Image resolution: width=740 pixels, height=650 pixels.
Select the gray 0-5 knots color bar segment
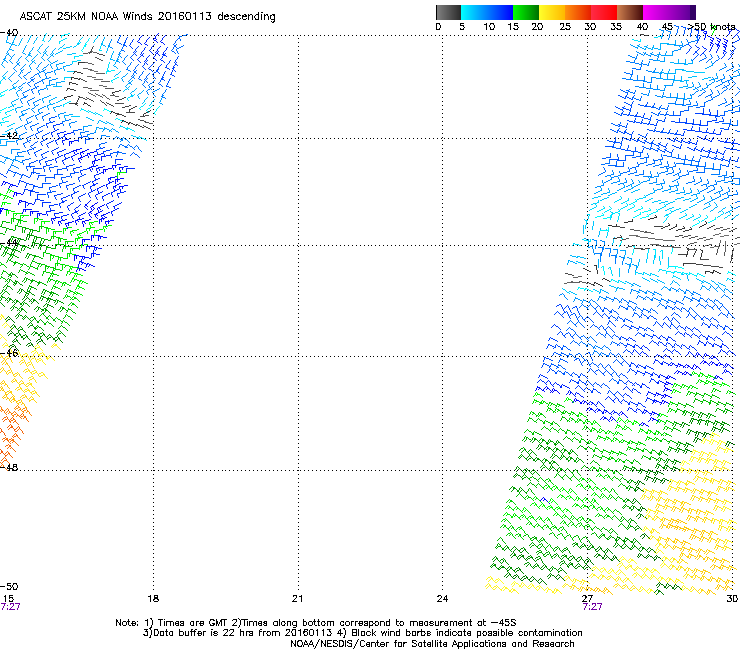(448, 12)
